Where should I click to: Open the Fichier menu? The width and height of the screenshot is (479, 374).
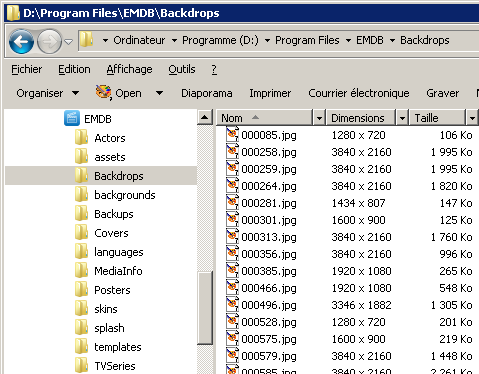[x=27, y=69]
